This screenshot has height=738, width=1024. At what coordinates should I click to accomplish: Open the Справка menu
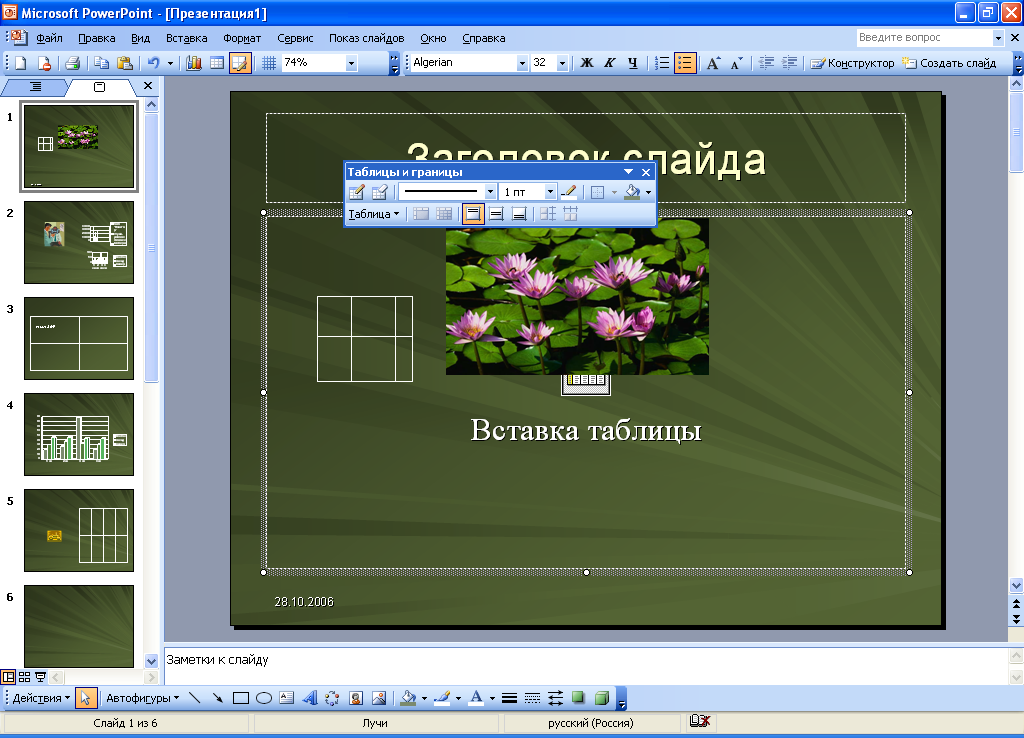(483, 38)
